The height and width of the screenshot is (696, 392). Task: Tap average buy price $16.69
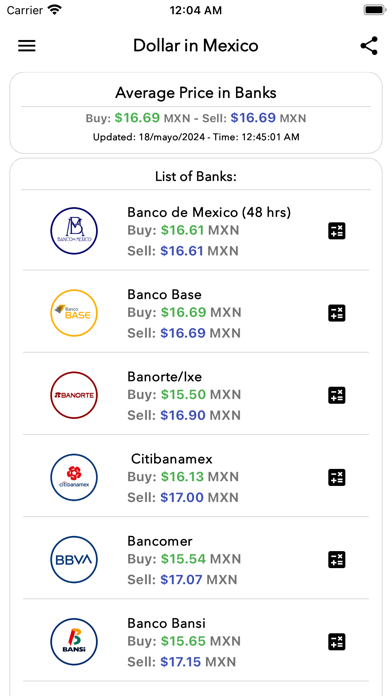[x=137, y=118]
